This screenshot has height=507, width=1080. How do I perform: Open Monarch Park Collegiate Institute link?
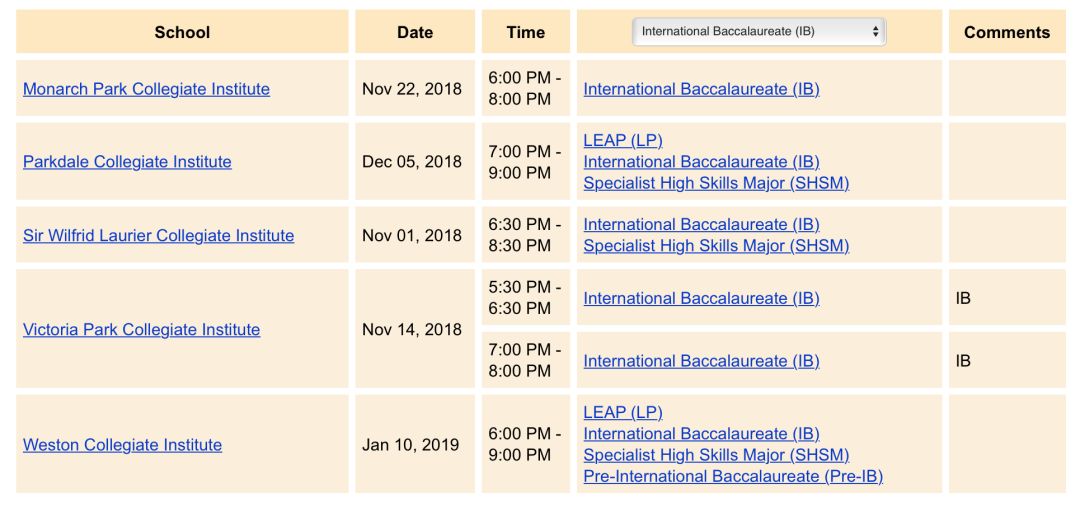(147, 89)
